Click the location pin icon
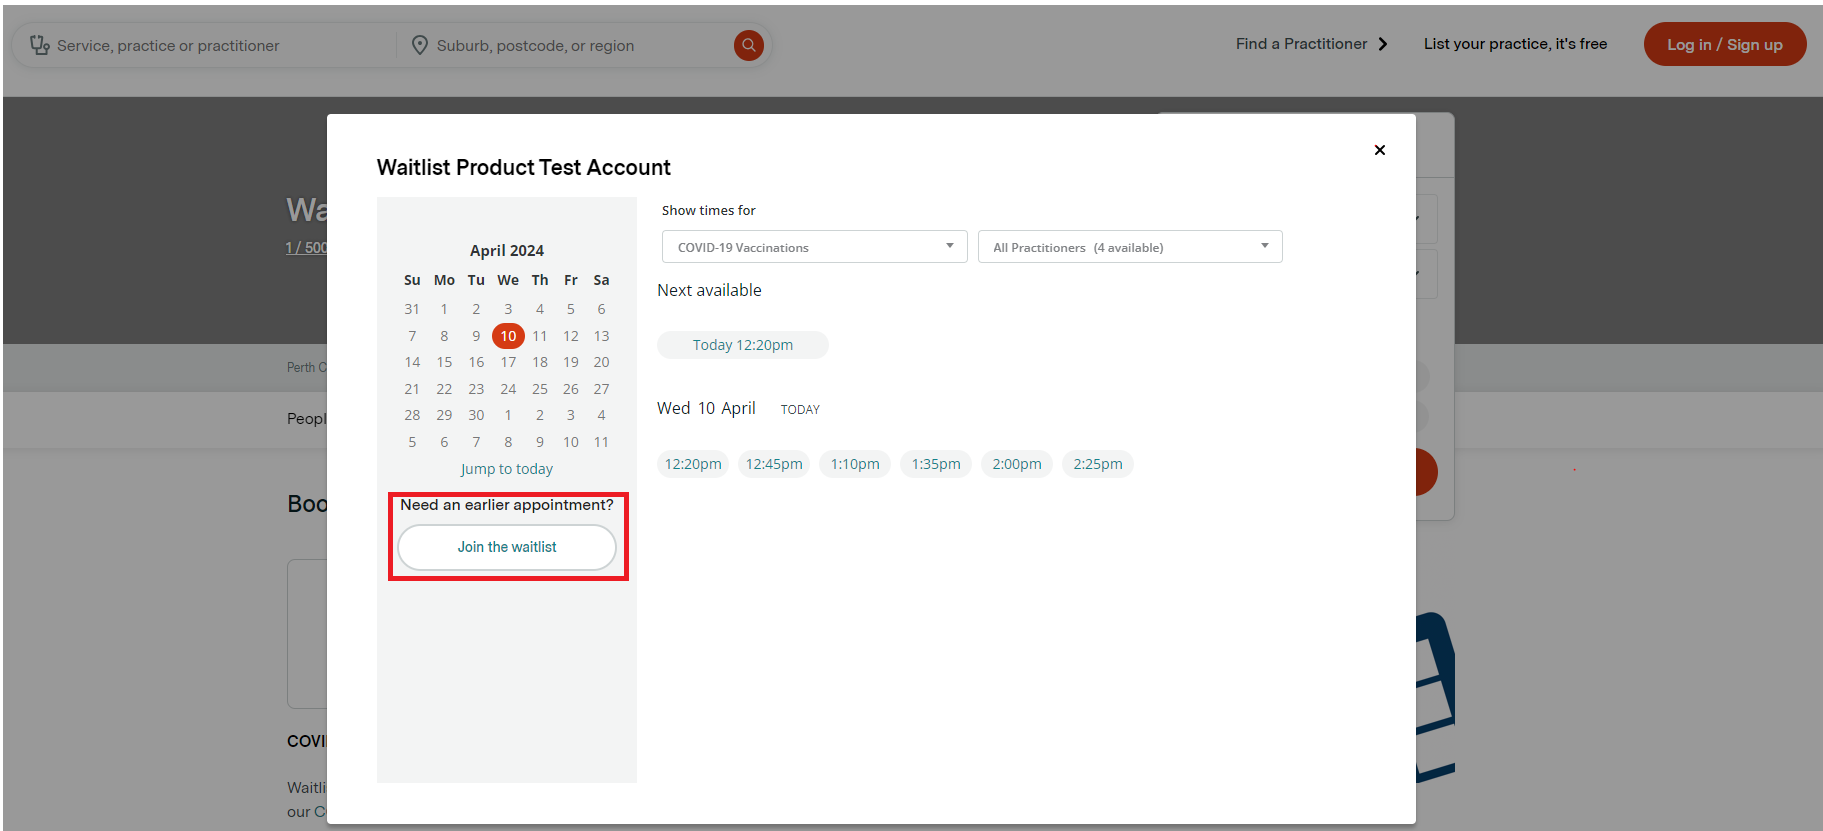1823x831 pixels. (x=420, y=45)
